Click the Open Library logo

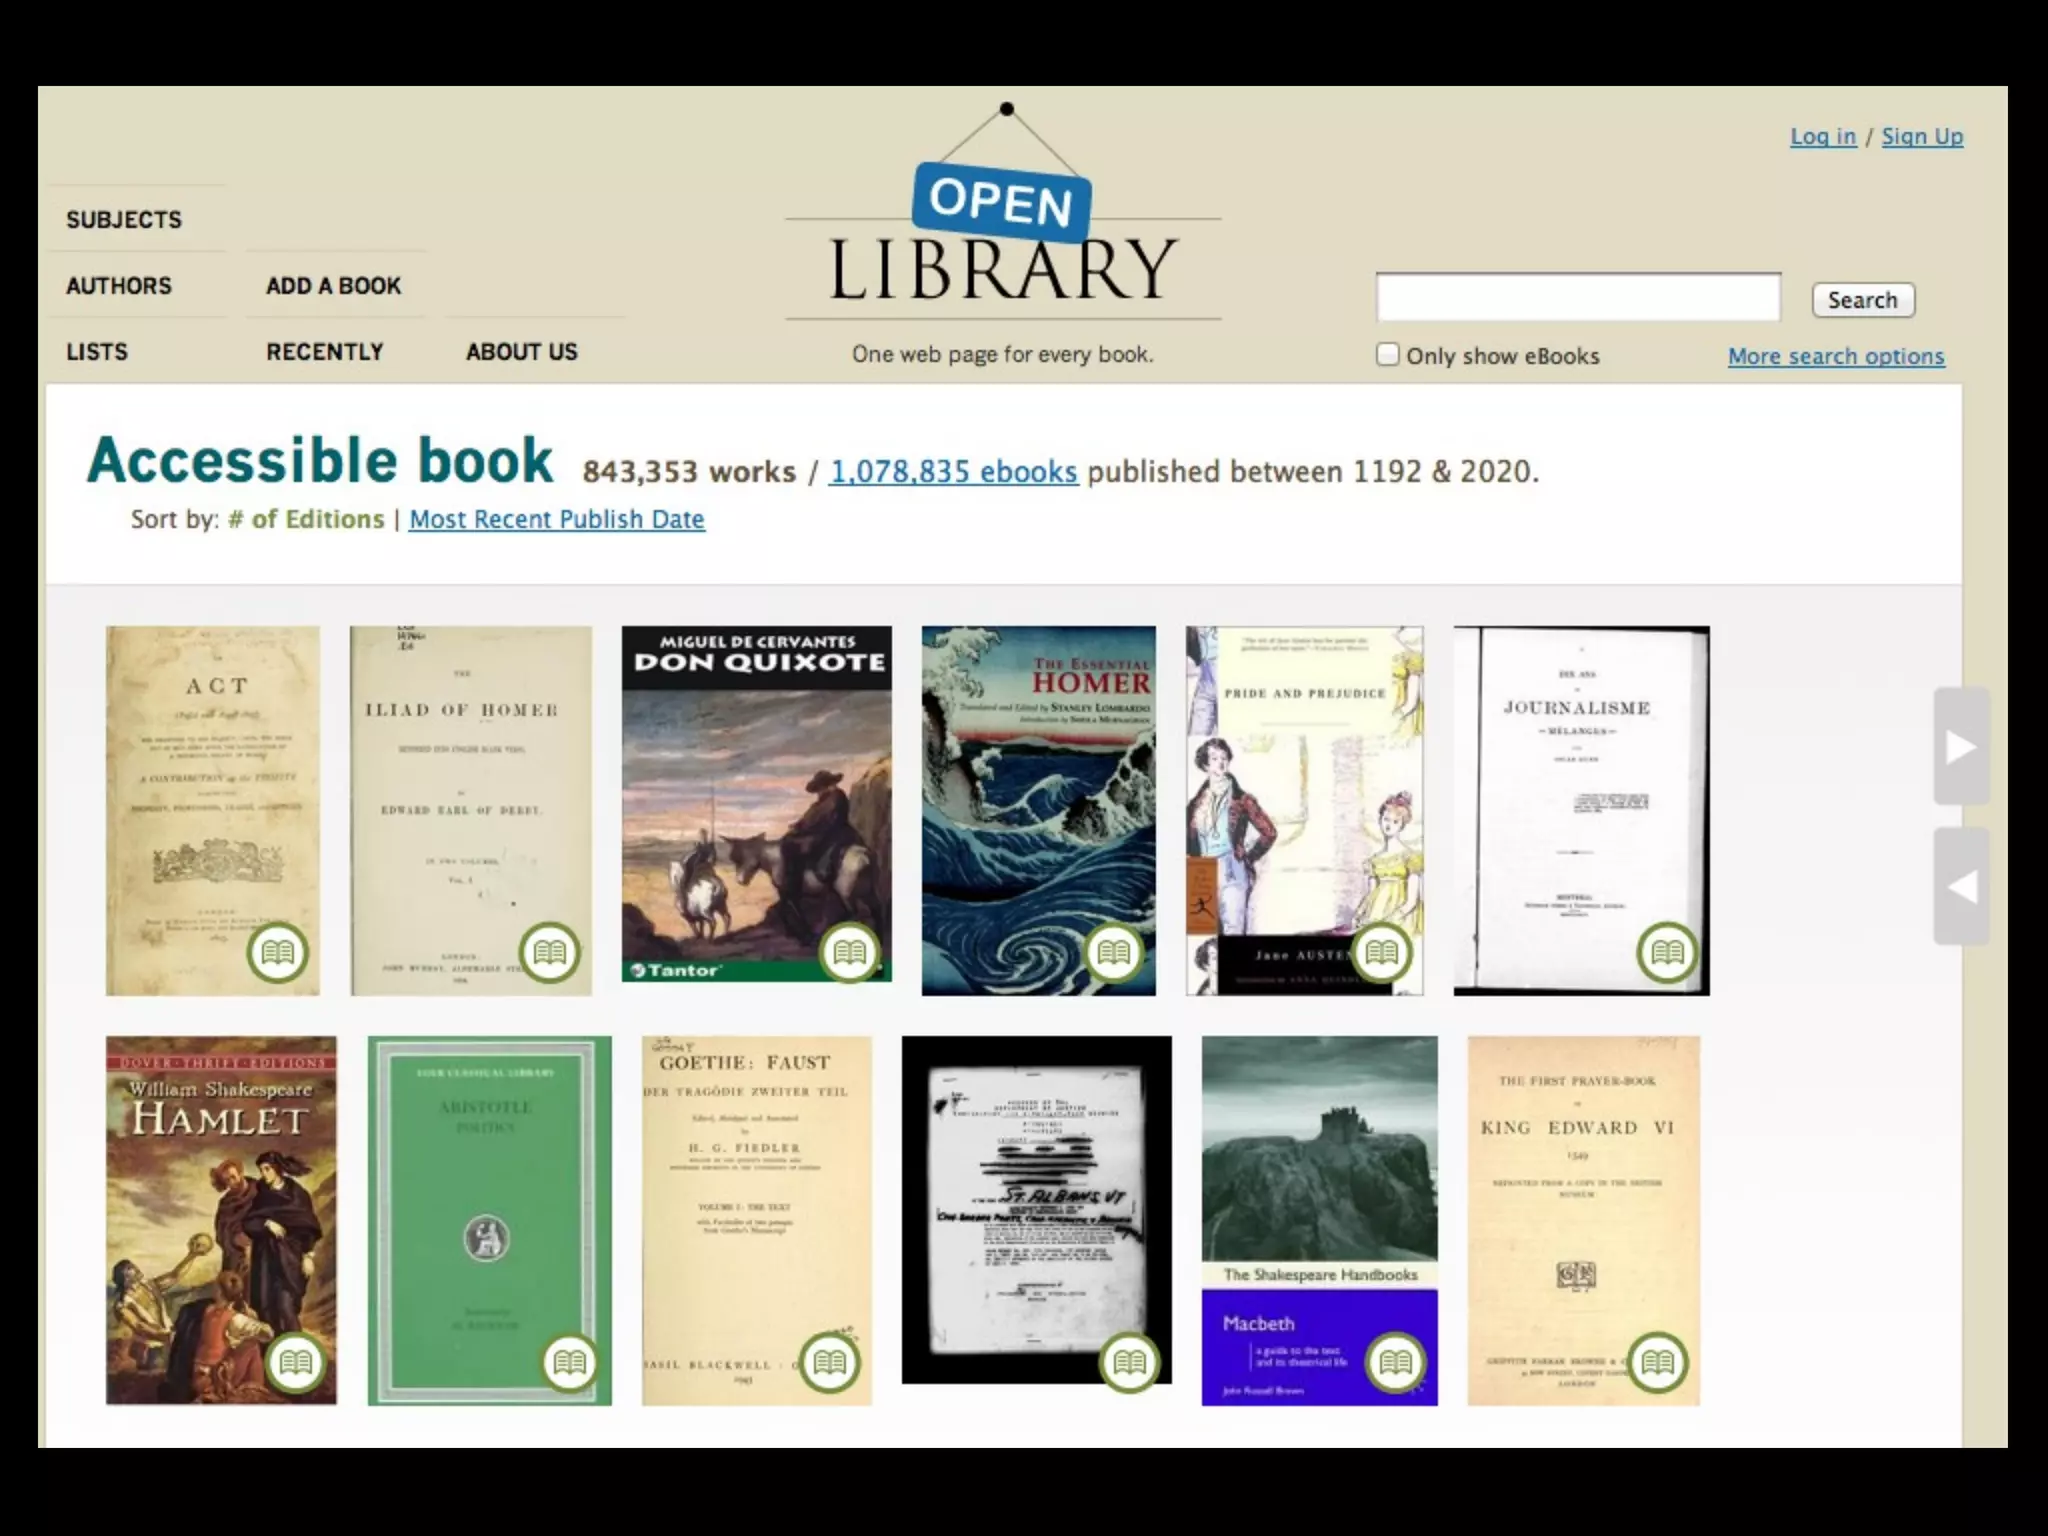pos(1002,240)
